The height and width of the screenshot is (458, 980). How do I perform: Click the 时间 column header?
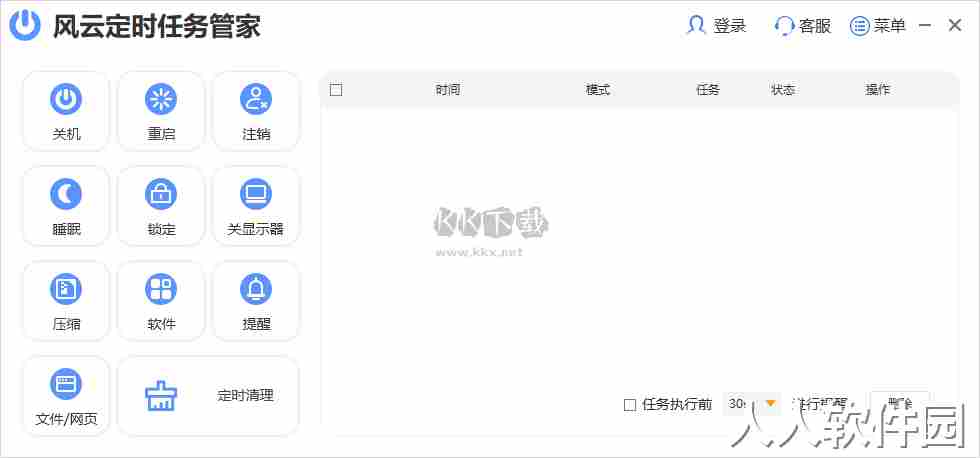coord(448,90)
